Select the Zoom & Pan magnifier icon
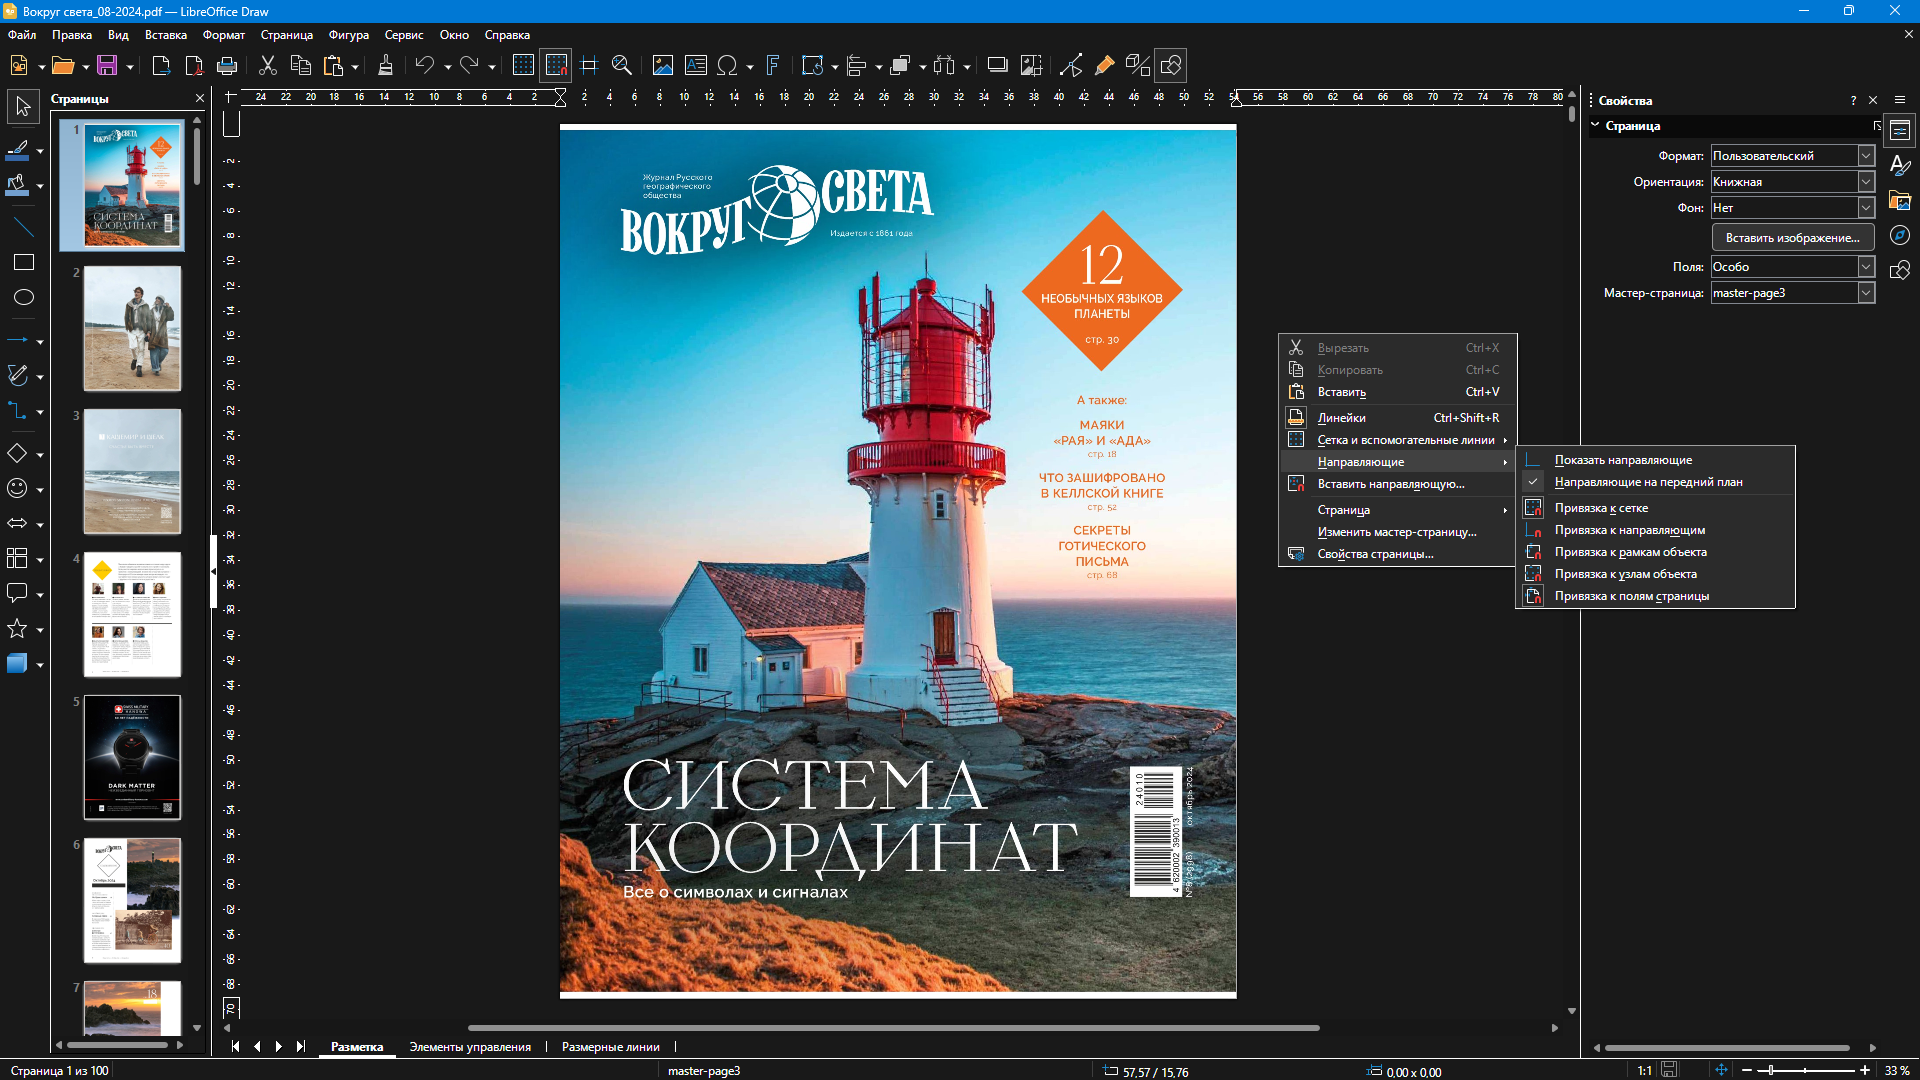 [621, 66]
